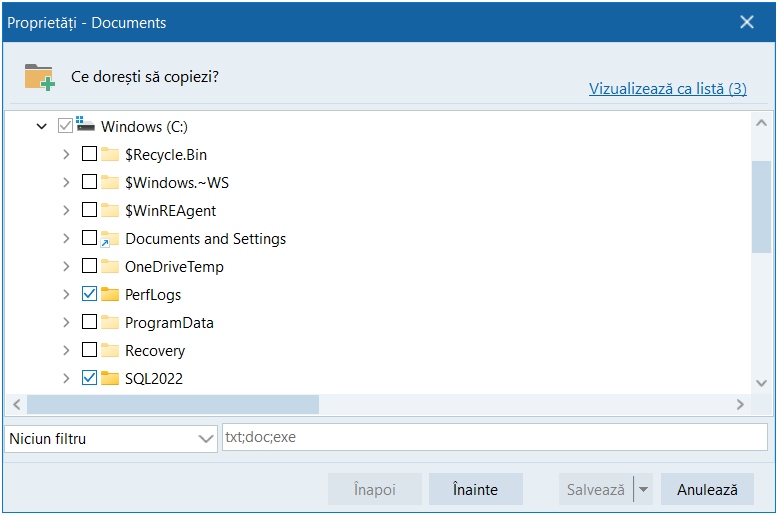Uncheck the PerfLogs checkbox
The height and width of the screenshot is (516, 779).
click(x=89, y=295)
